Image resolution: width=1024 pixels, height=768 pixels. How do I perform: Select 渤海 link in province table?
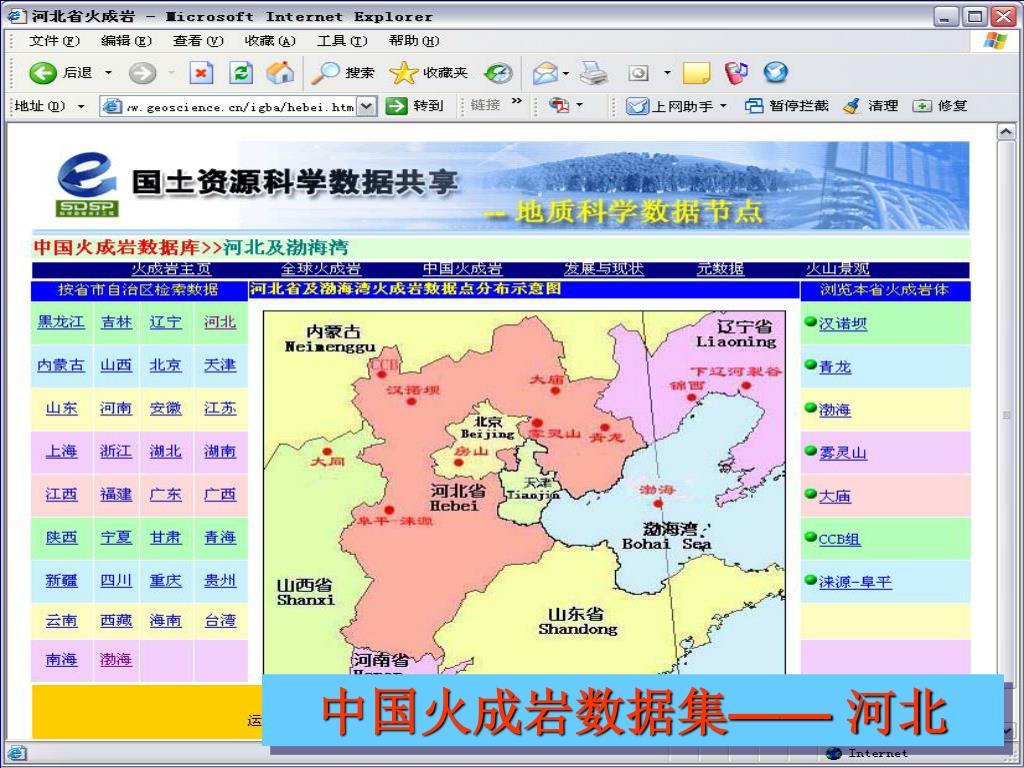click(116, 660)
